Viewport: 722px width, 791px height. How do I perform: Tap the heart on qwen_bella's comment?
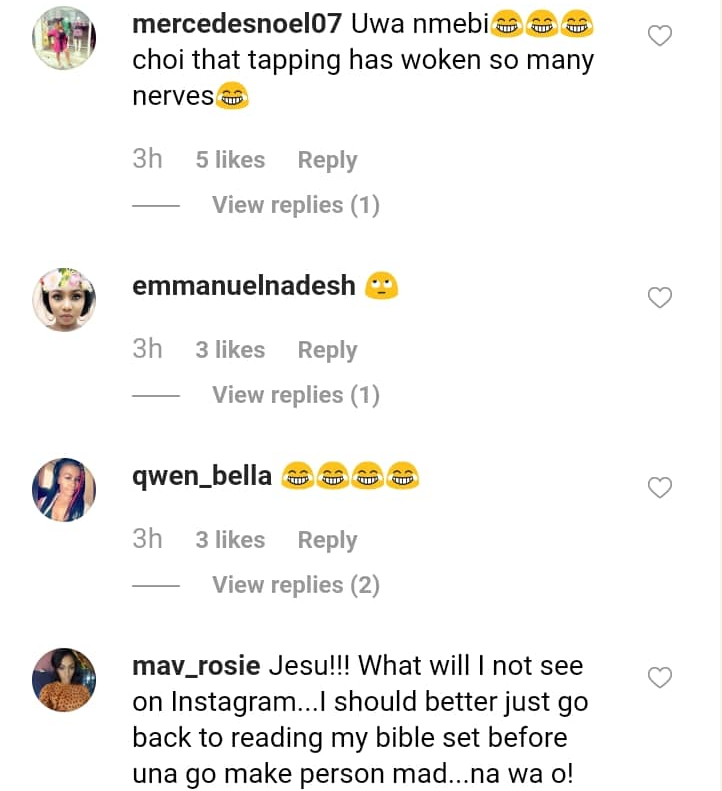pos(660,488)
